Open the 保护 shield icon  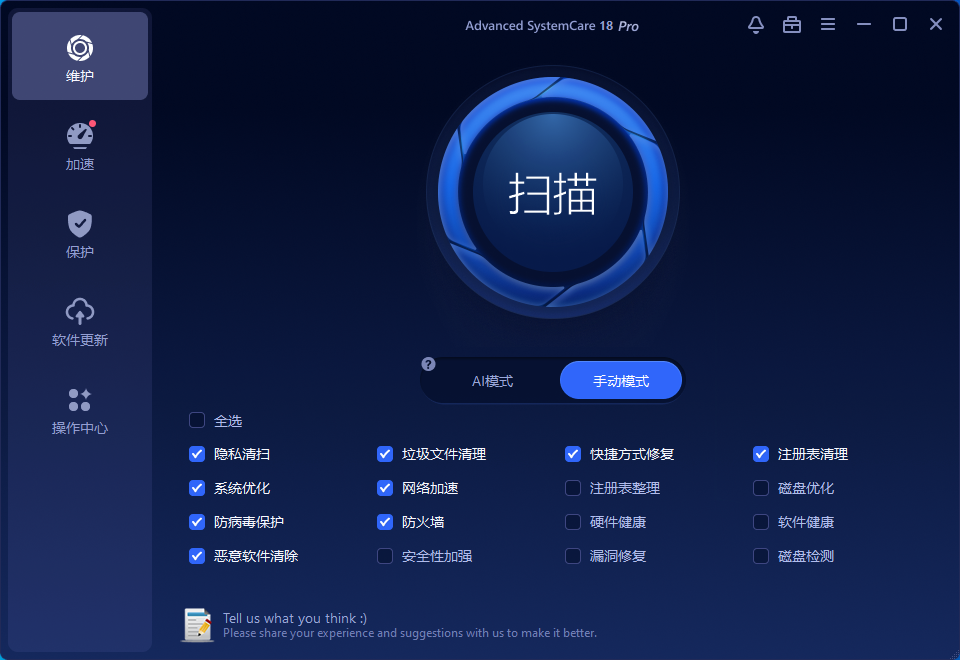pyautogui.click(x=80, y=224)
